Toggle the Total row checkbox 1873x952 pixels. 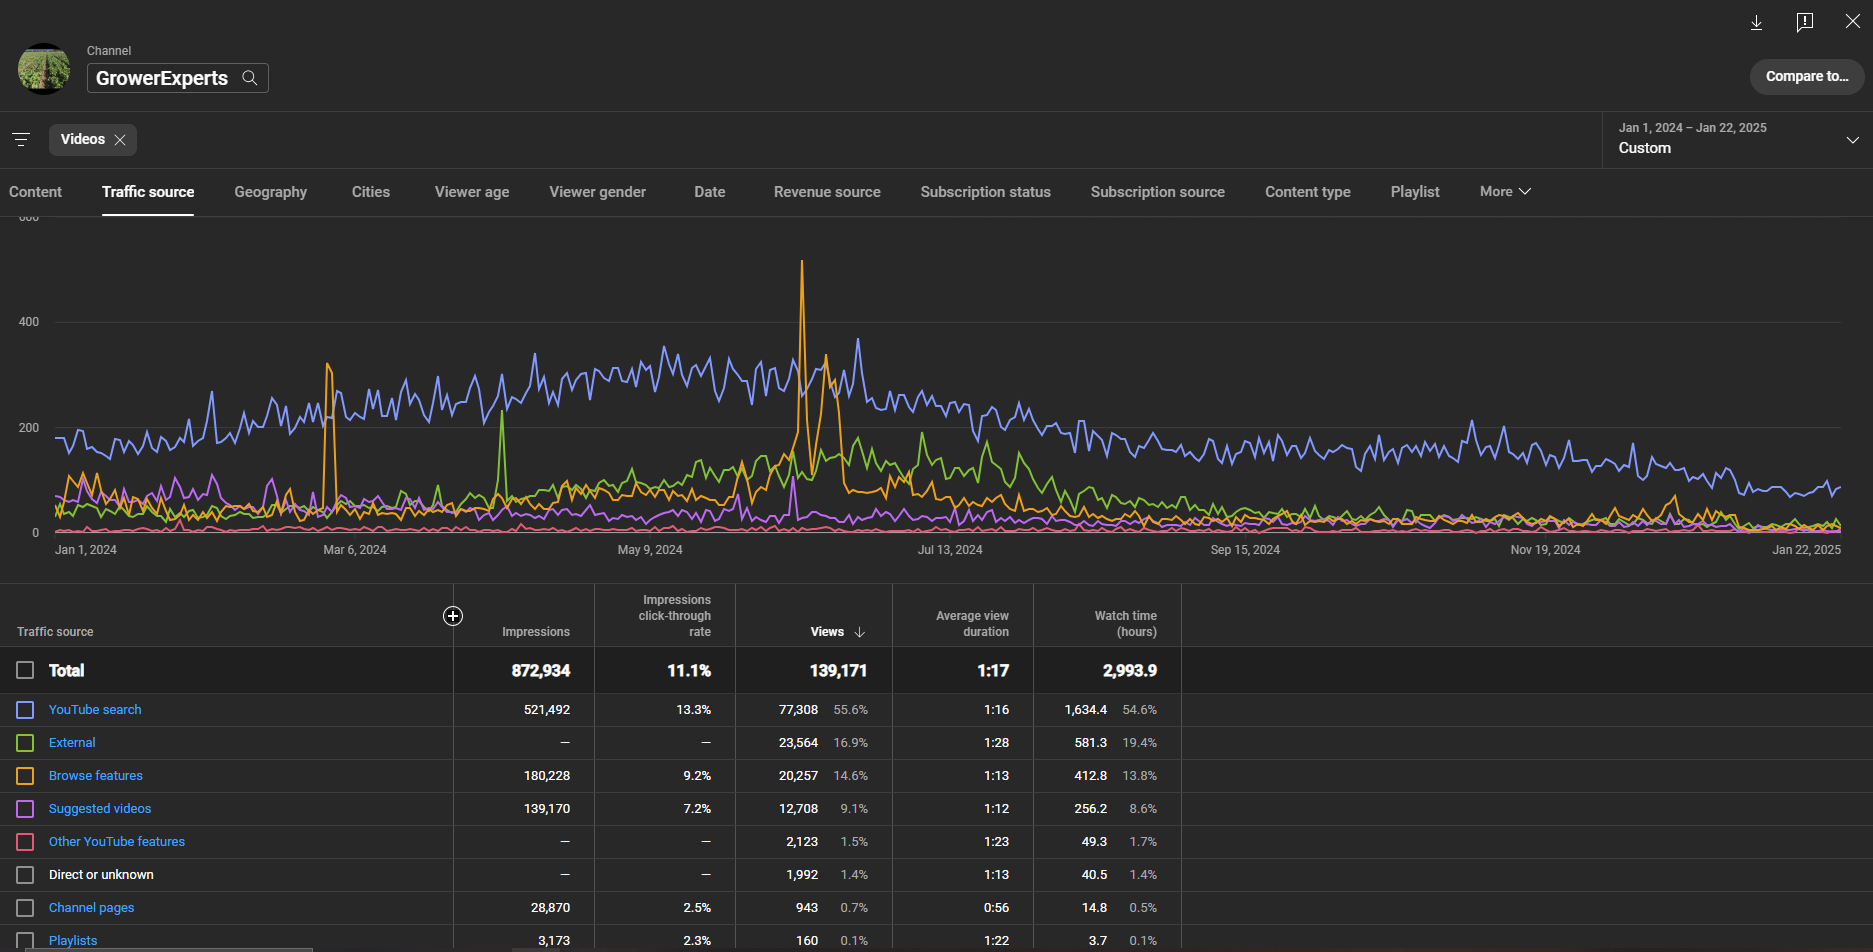(x=25, y=670)
